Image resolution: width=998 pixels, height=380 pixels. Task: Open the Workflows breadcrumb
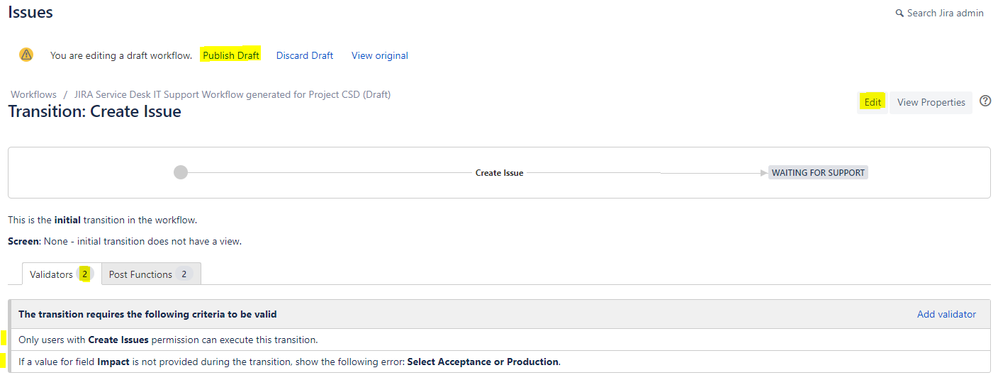tap(34, 94)
